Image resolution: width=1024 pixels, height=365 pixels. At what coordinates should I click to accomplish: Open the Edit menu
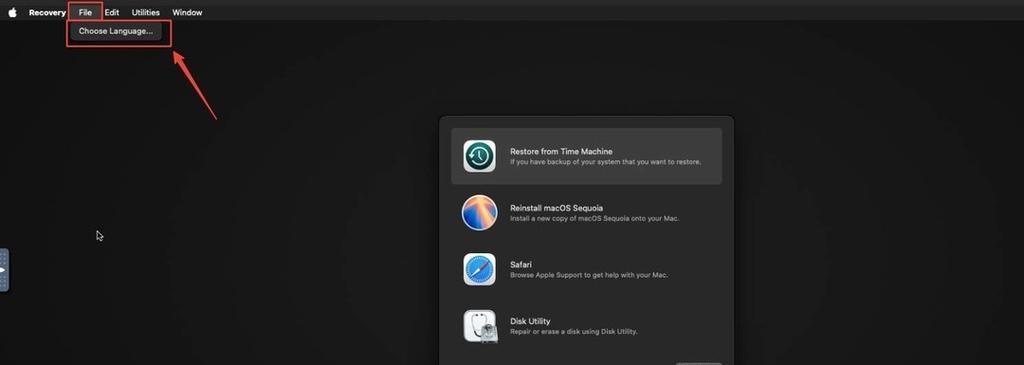112,12
